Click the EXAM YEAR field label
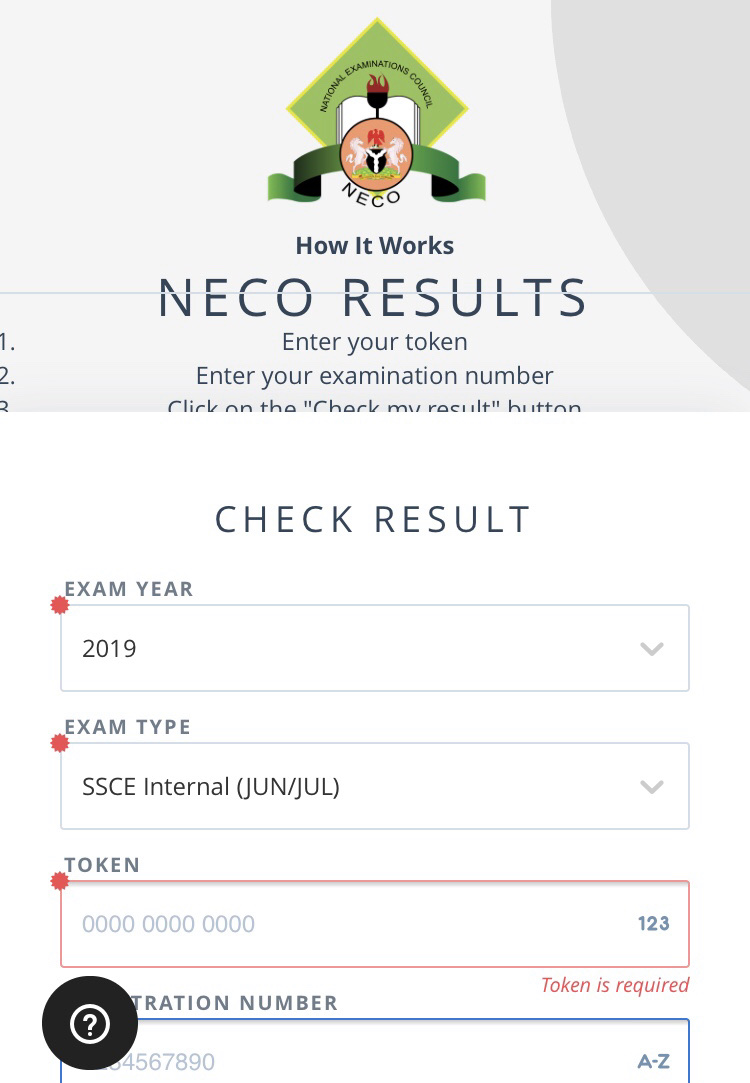Viewport: 750px width, 1083px height. (x=129, y=589)
